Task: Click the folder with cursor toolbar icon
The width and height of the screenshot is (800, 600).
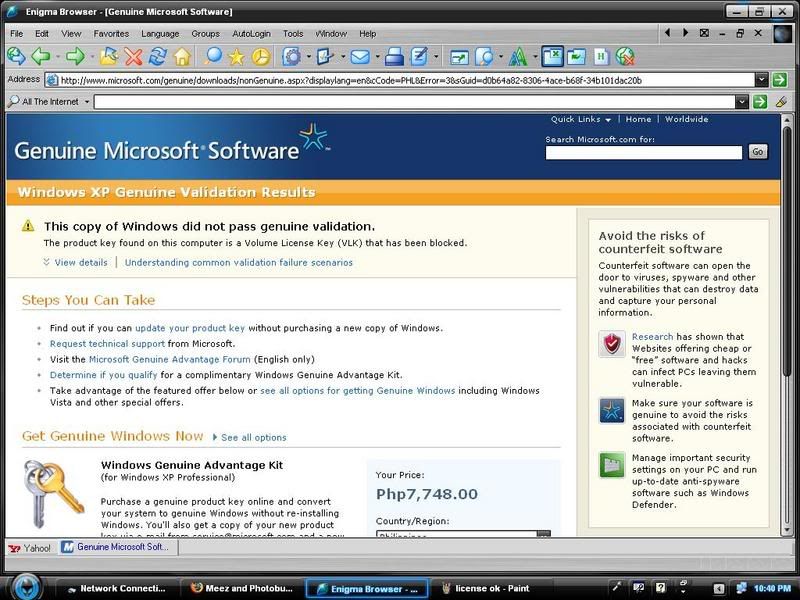Action: click(109, 57)
